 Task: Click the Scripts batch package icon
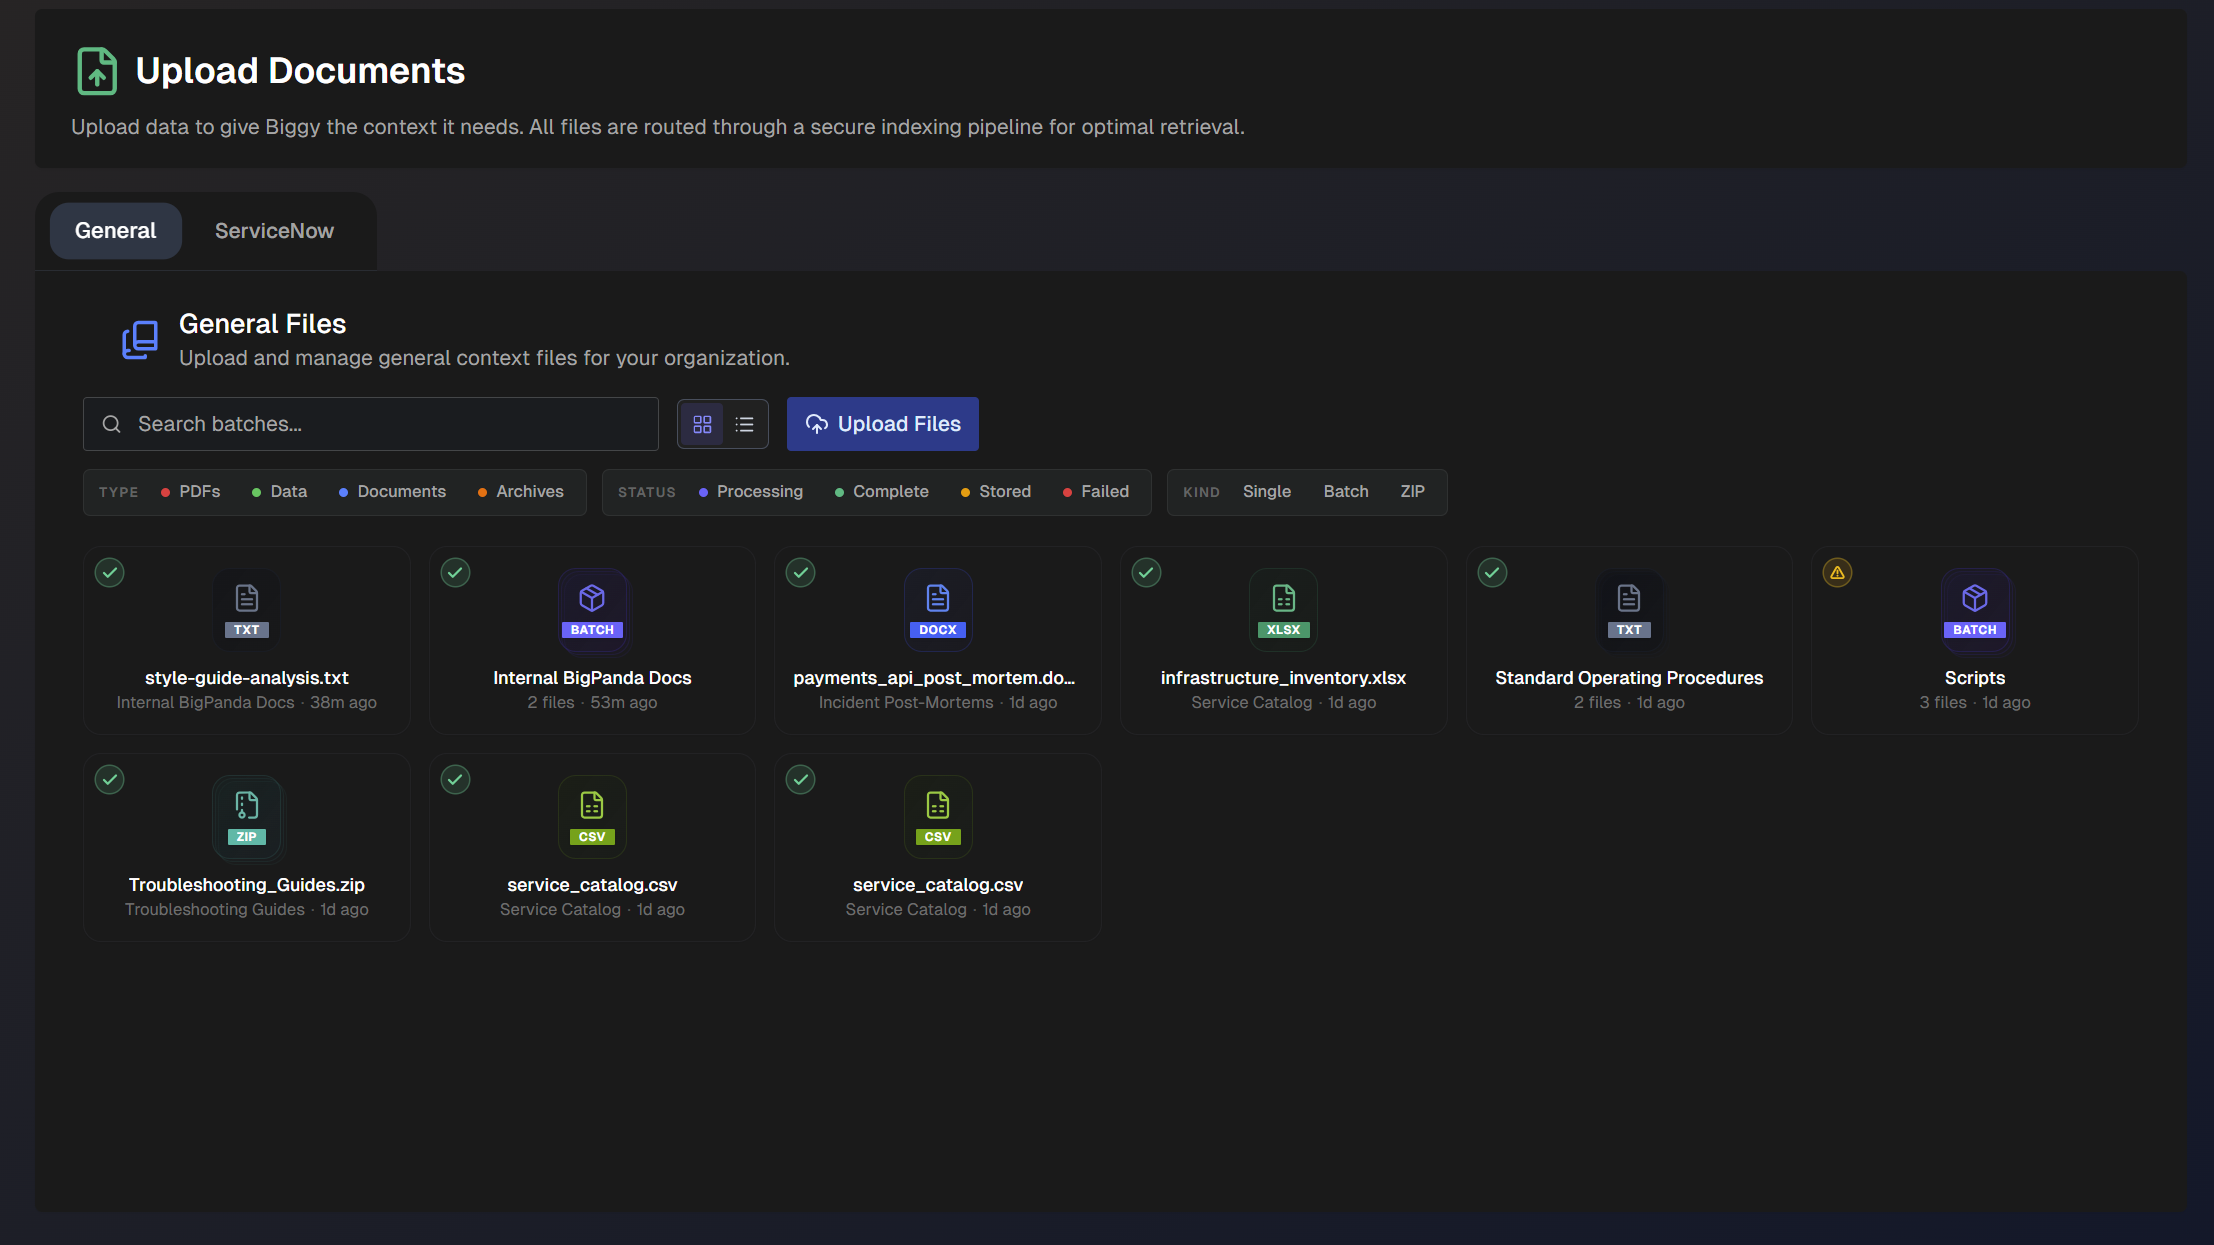coord(1975,607)
